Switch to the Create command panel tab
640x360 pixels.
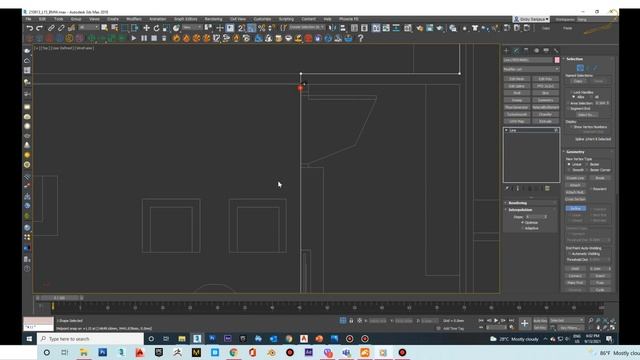point(507,51)
